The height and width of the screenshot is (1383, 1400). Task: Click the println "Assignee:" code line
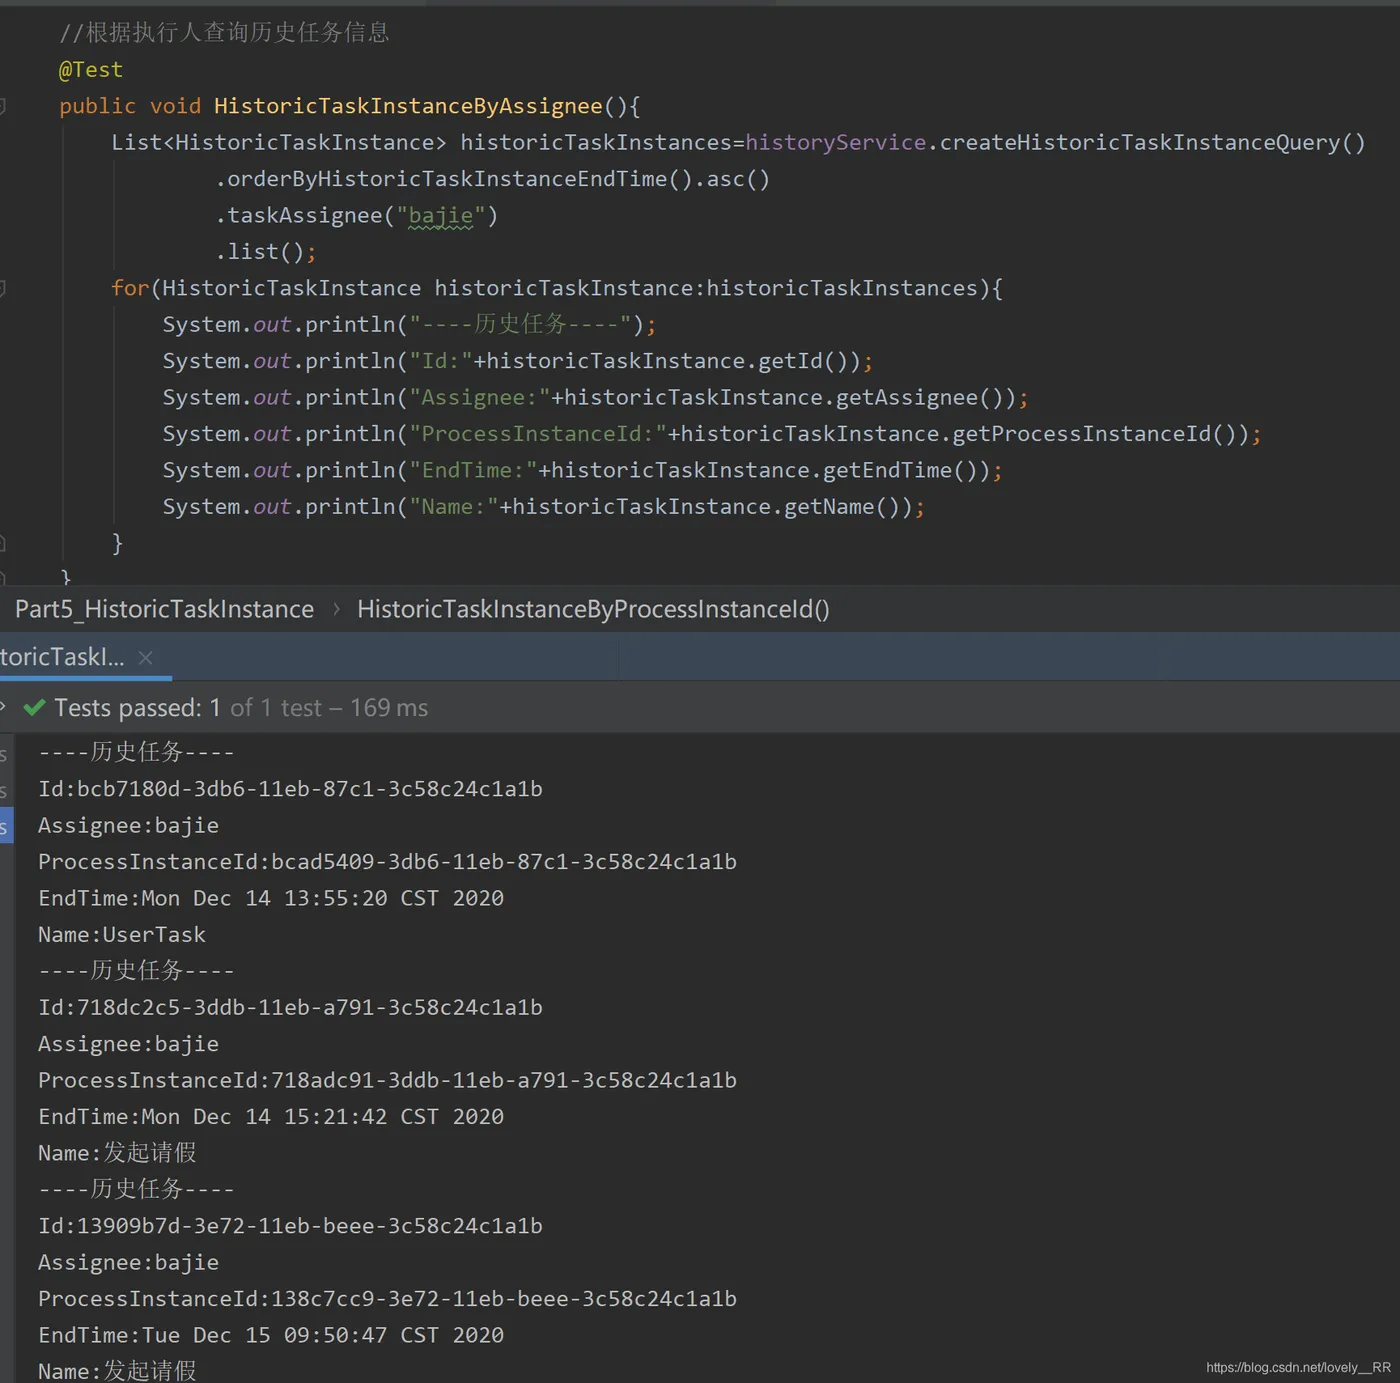pyautogui.click(x=595, y=397)
